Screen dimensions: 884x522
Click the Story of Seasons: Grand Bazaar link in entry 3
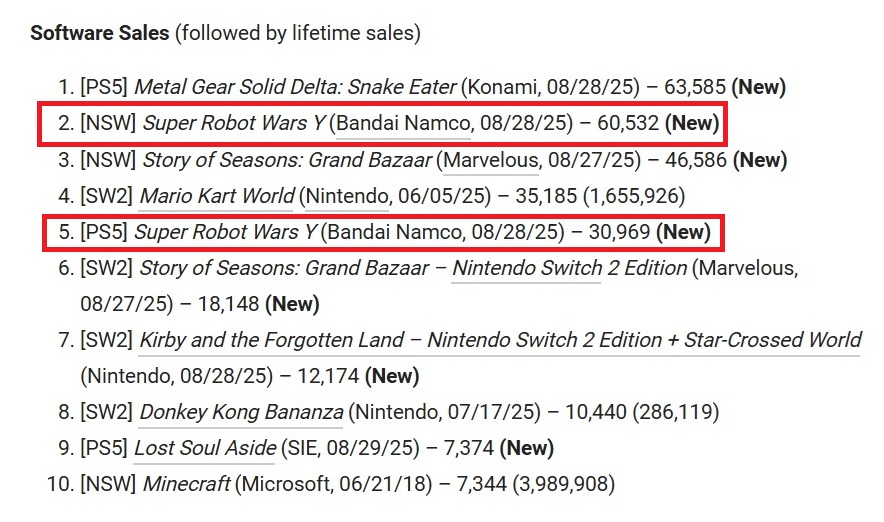287,160
